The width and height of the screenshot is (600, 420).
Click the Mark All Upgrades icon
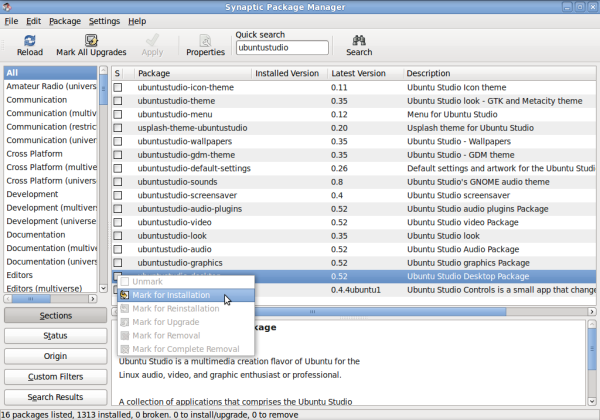(x=91, y=40)
